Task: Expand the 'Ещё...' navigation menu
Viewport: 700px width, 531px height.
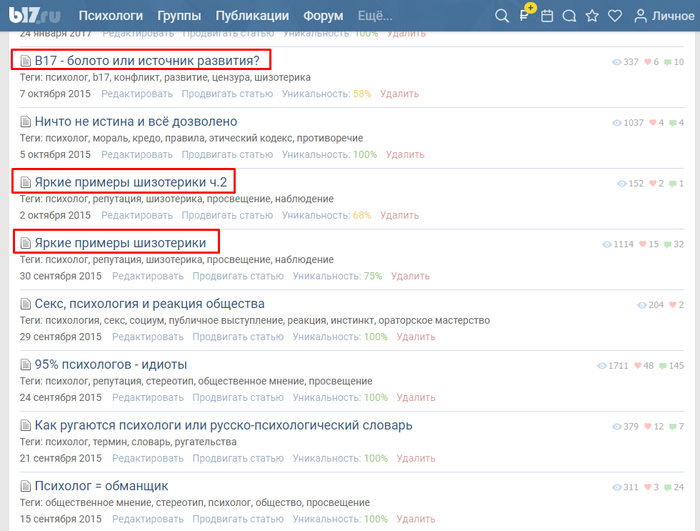Action: coord(374,16)
